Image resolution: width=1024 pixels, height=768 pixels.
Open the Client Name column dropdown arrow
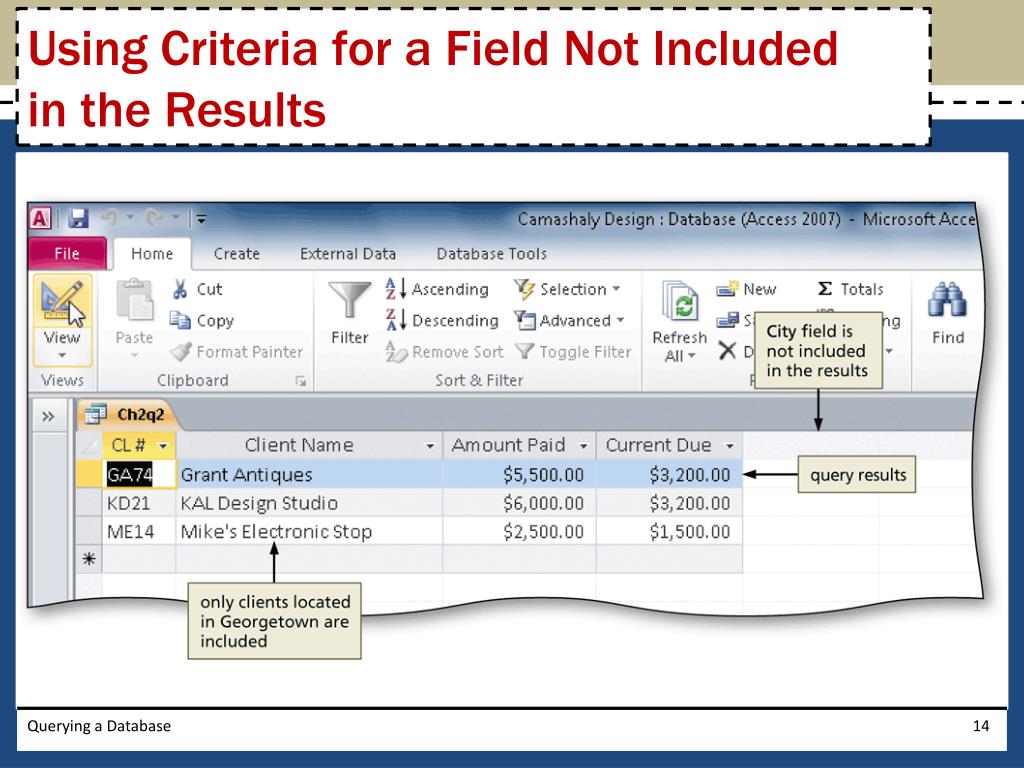430,446
